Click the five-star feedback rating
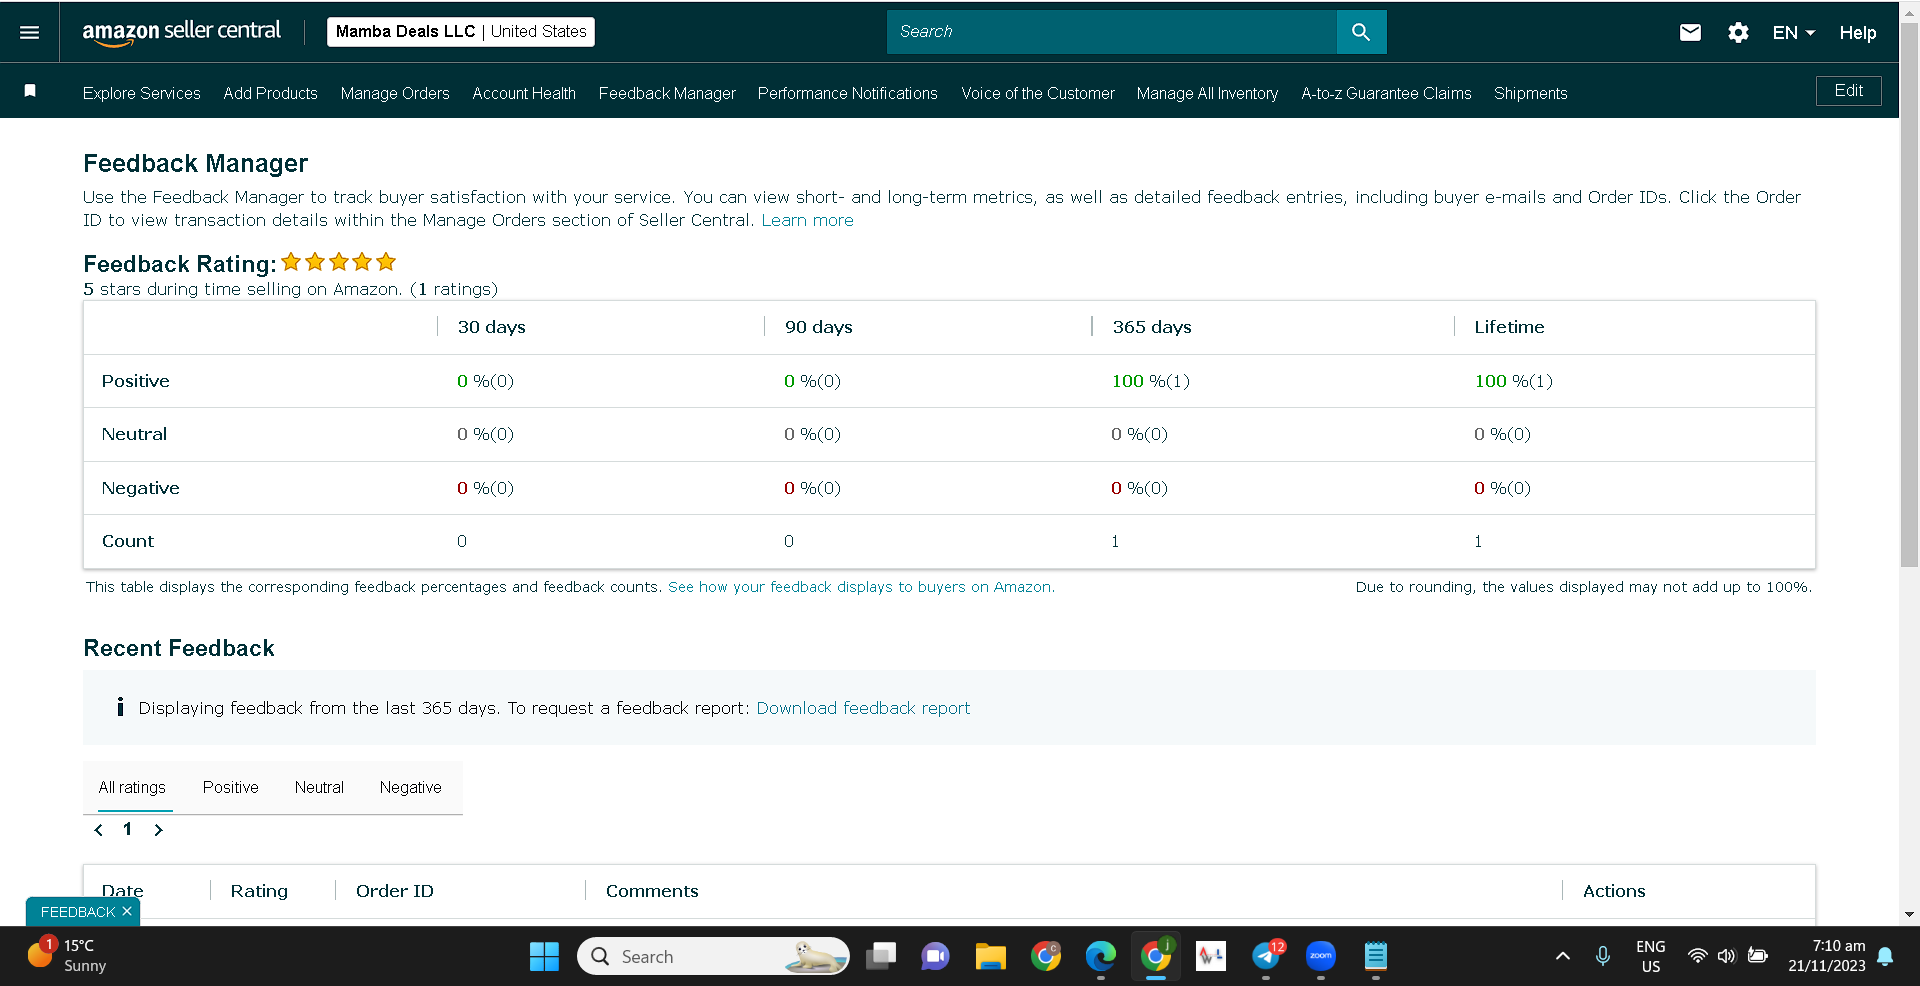The height and width of the screenshot is (986, 1920). pos(339,262)
